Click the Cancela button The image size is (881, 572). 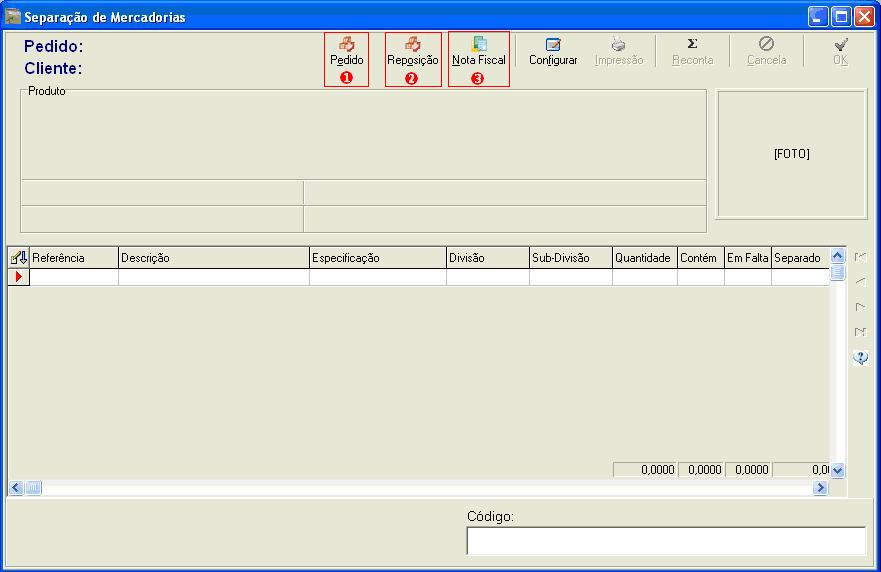pyautogui.click(x=766, y=52)
